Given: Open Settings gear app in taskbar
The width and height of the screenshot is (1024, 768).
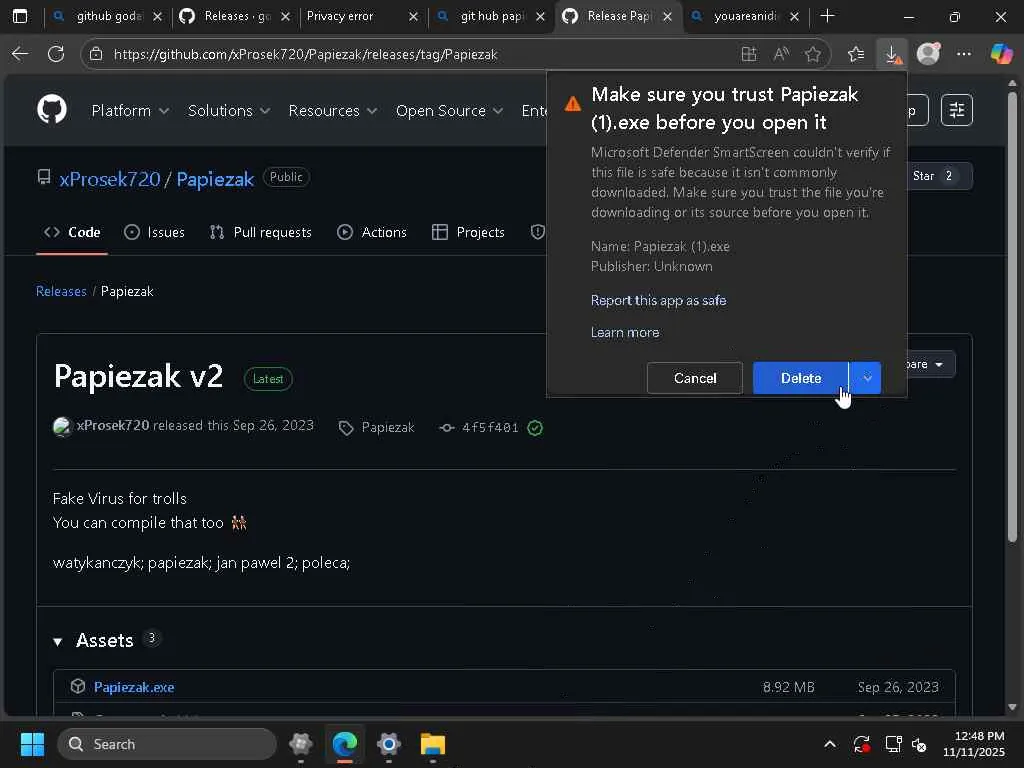Looking at the screenshot, I should click(389, 744).
